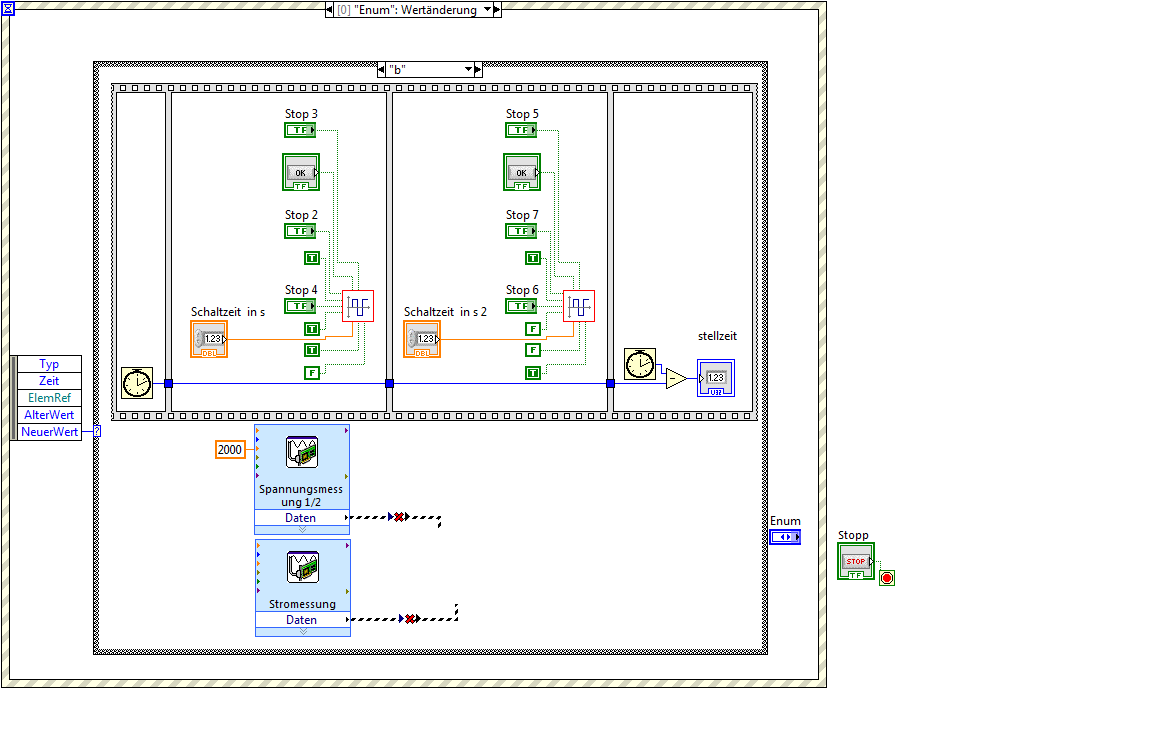Toggle the True constant at bottom of third frame
The height and width of the screenshot is (734, 1152).
[x=533, y=373]
